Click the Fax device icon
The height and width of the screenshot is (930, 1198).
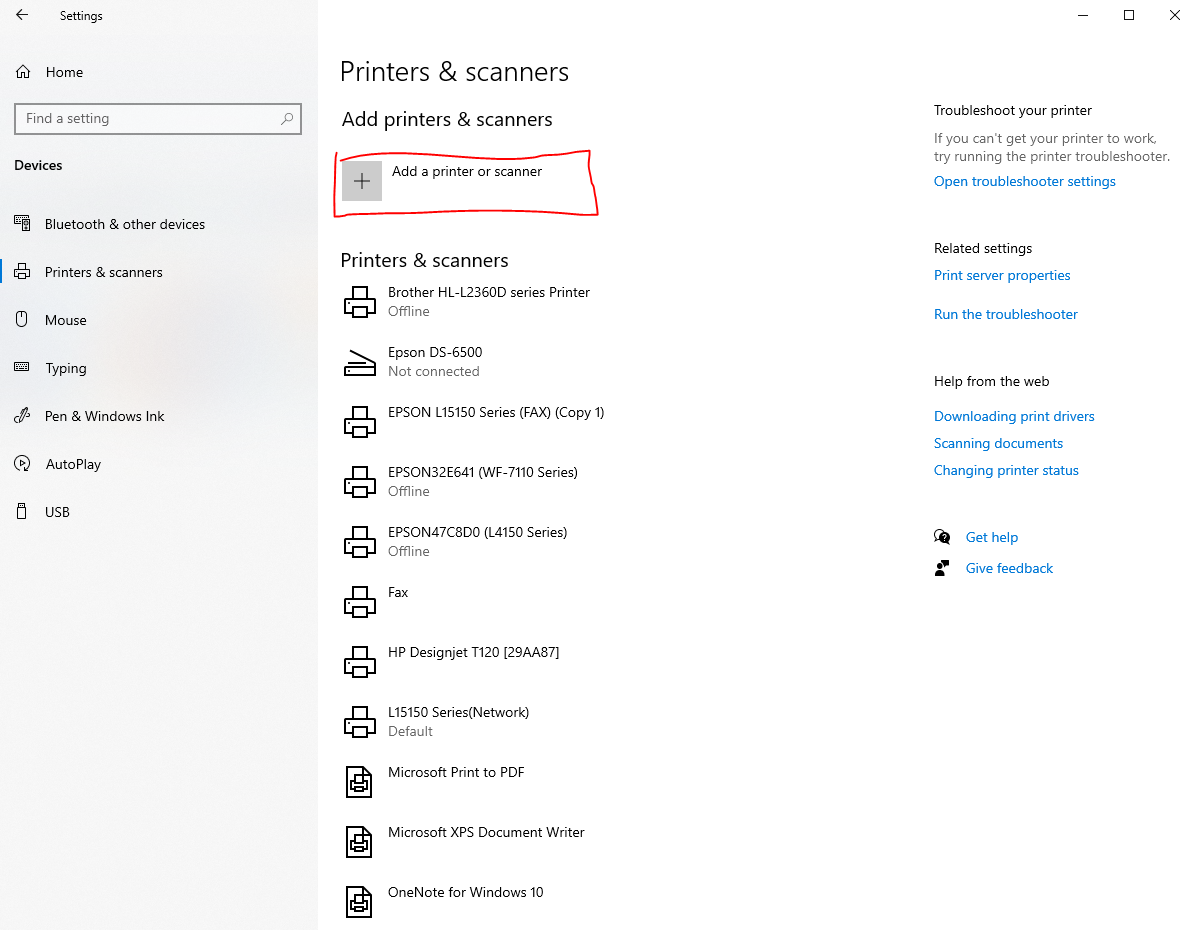[359, 601]
